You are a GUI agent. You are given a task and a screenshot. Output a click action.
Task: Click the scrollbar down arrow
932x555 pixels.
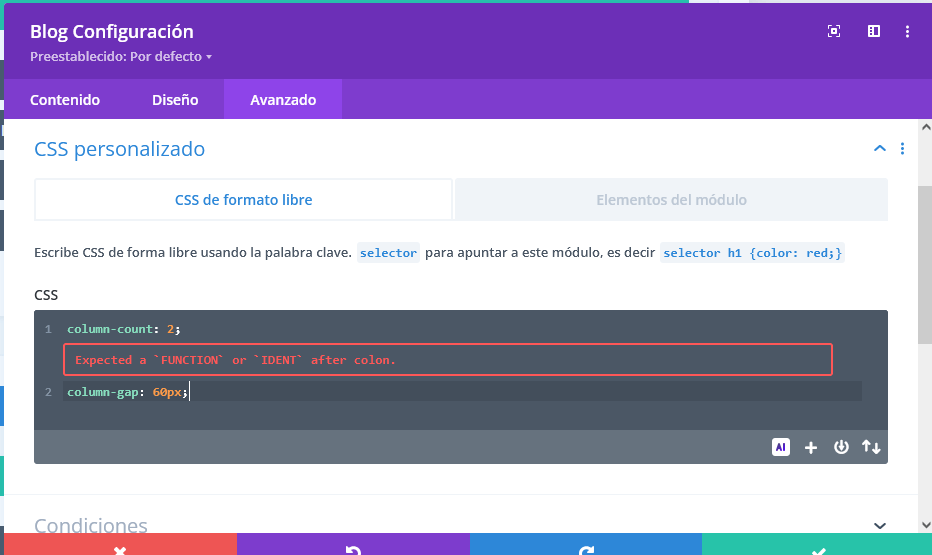coord(925,526)
